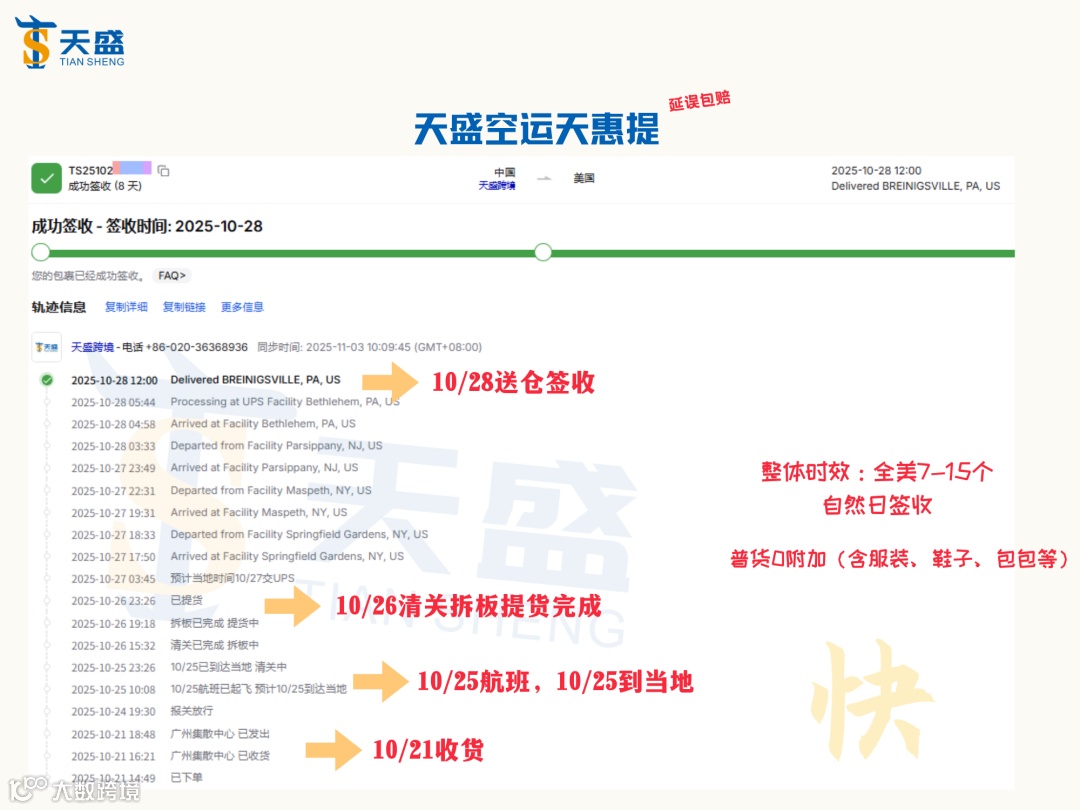This screenshot has width=1080, height=810.
Task: Click the green delivered checkmark status icon
Action: click(46, 178)
